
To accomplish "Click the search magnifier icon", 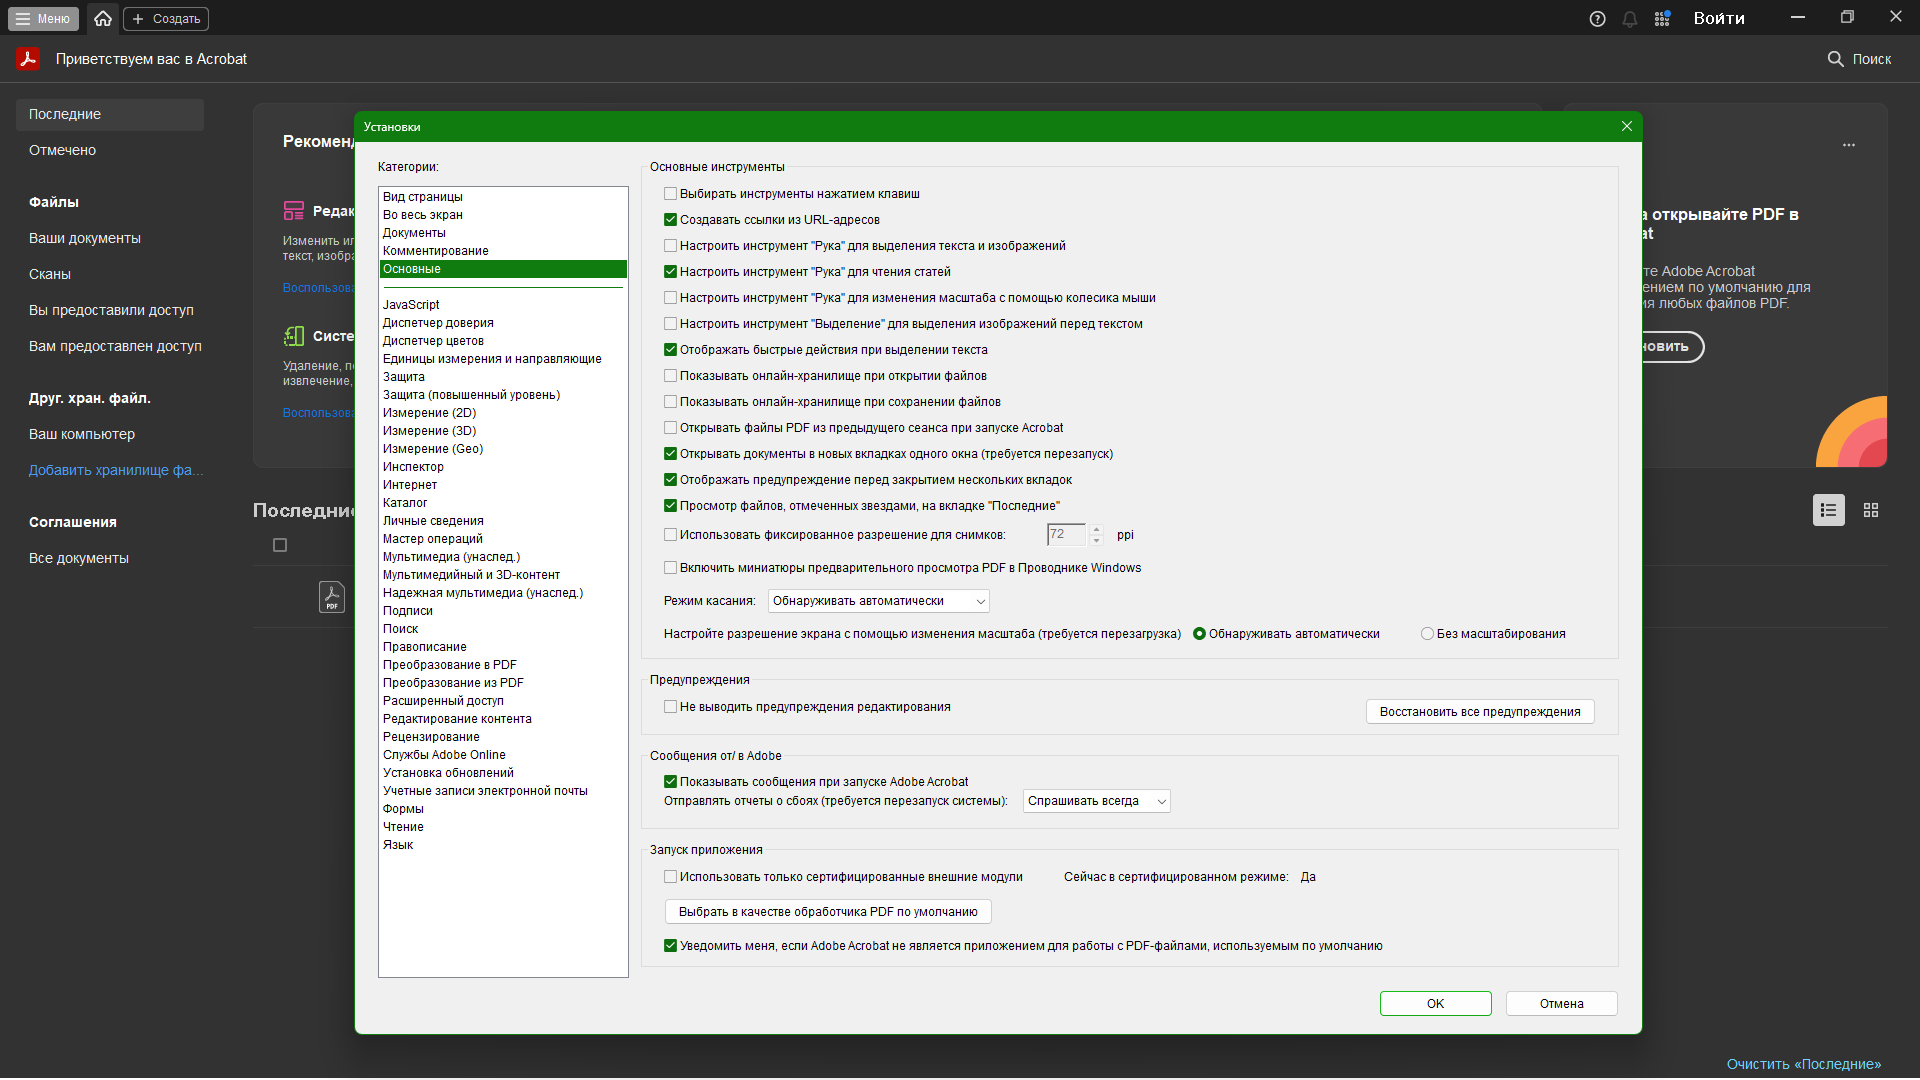I will [x=1835, y=59].
